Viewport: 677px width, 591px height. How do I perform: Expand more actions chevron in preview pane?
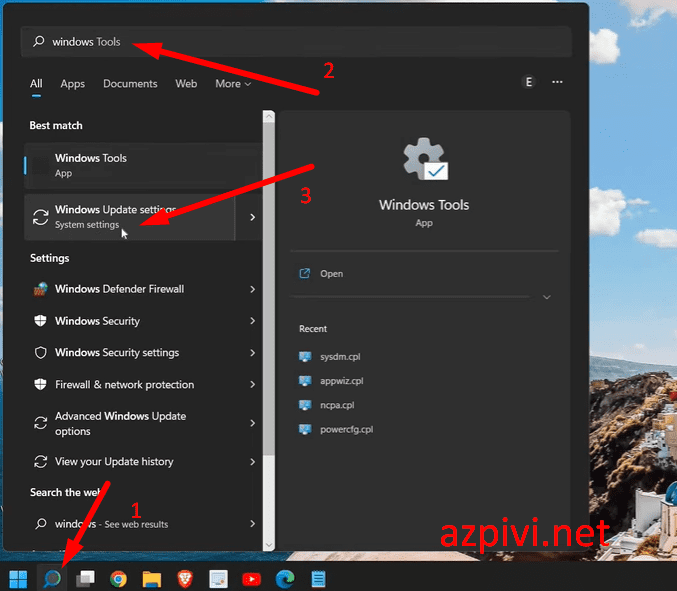pos(547,297)
